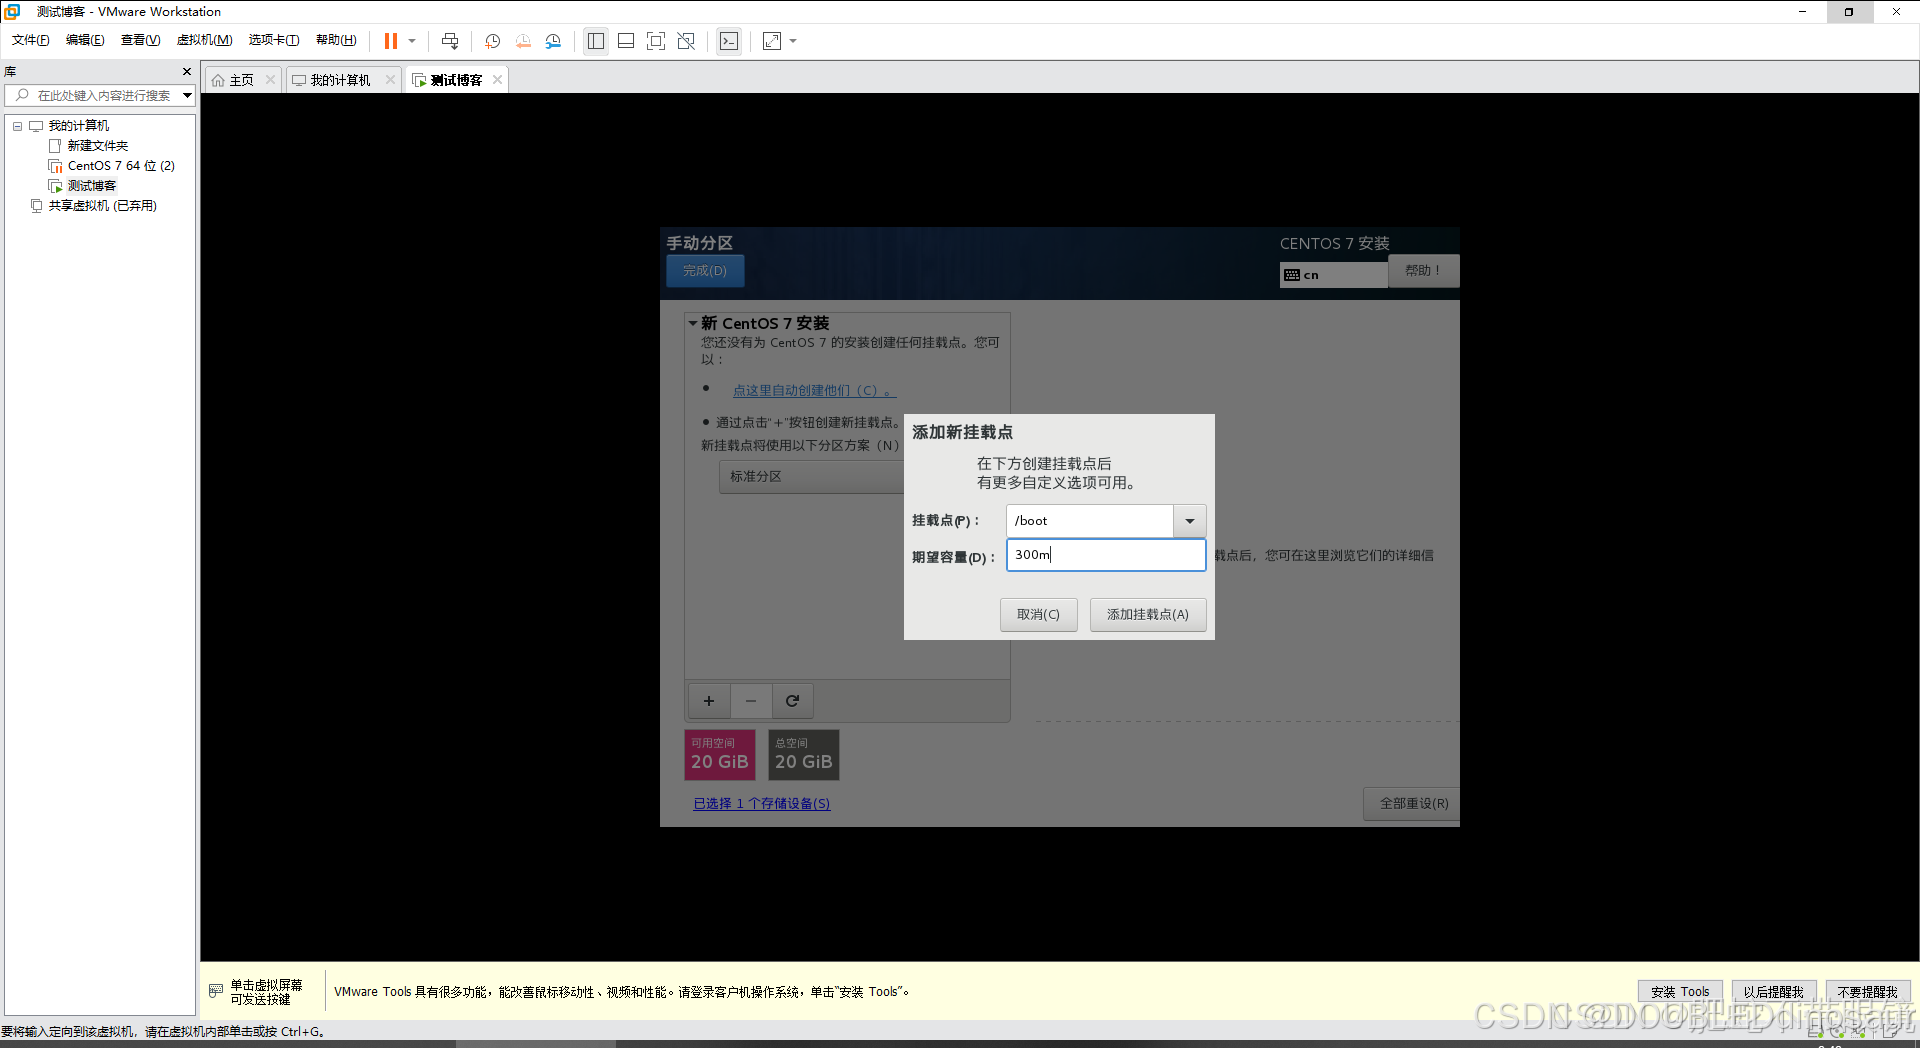Image resolution: width=1920 pixels, height=1048 pixels.
Task: Open the 选项卡(T) menu
Action: (x=274, y=40)
